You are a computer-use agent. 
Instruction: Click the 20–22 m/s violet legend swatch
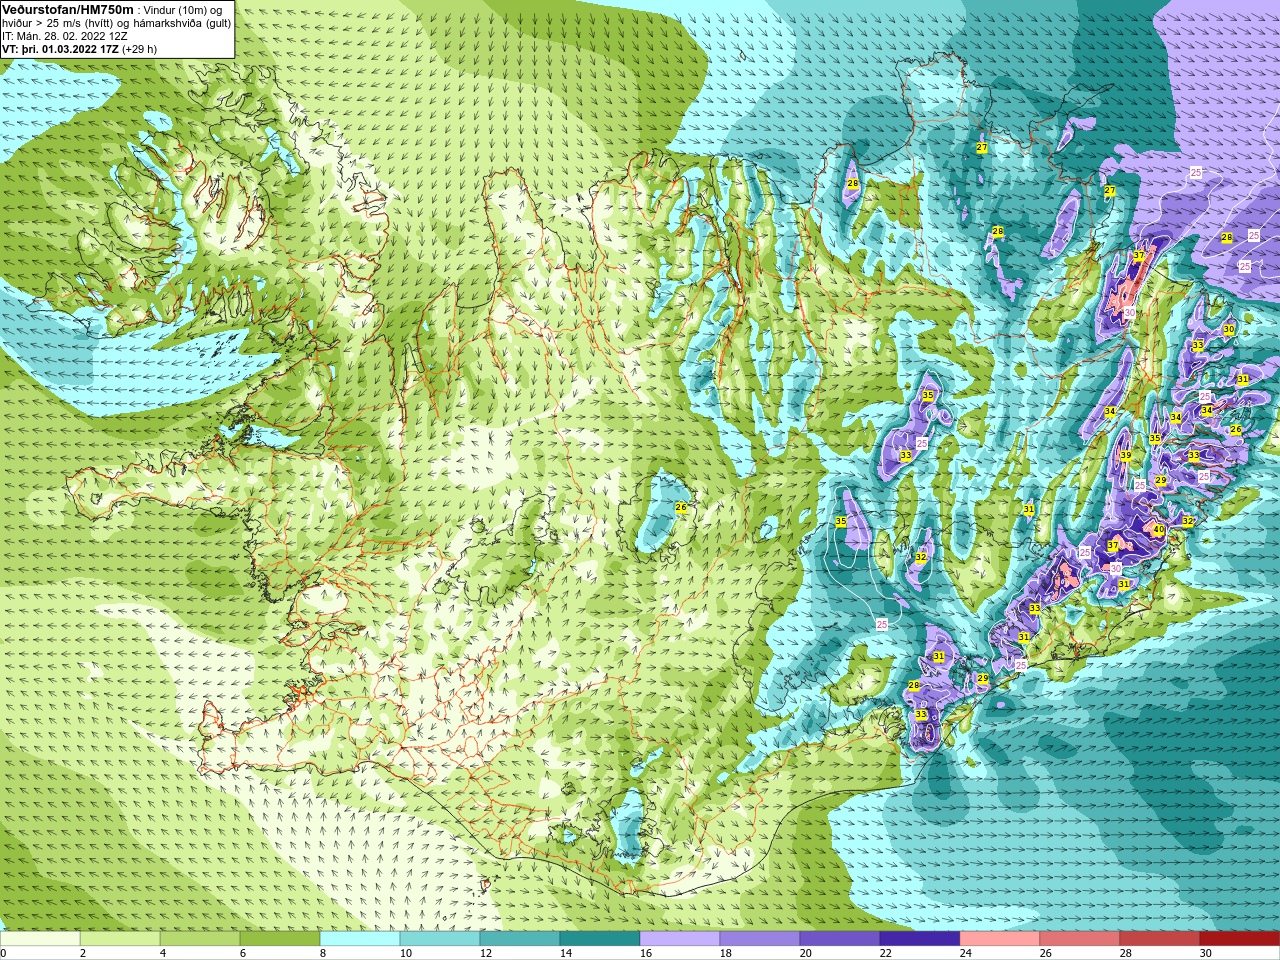pyautogui.click(x=840, y=939)
